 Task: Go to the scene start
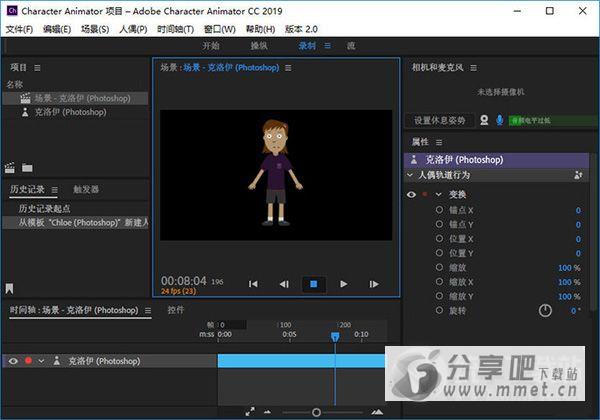coord(253,284)
